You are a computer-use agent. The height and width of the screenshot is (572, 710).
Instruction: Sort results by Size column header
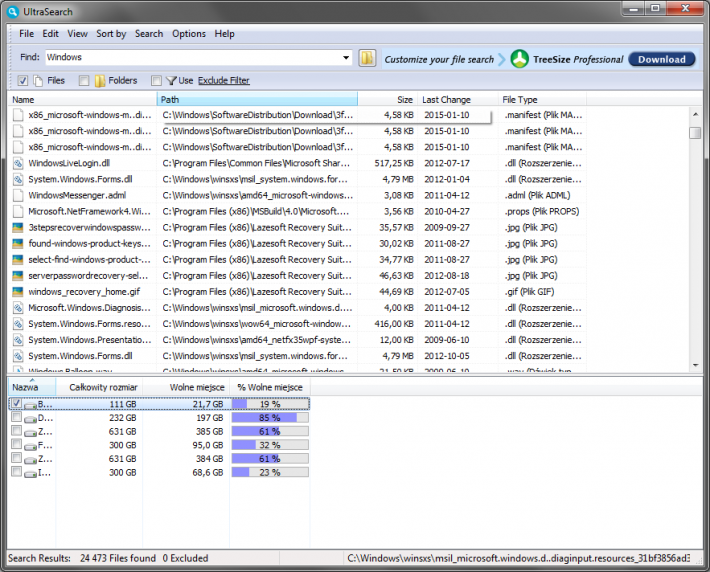[388, 100]
